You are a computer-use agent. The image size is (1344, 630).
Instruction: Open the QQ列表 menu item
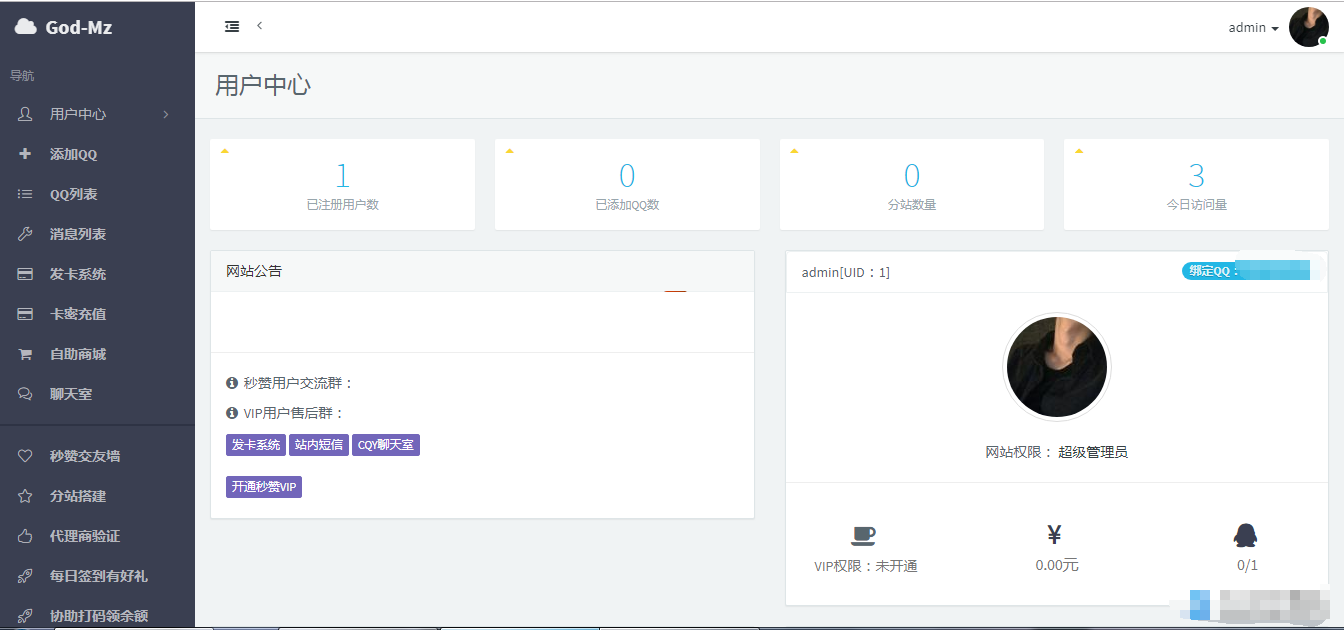point(74,194)
